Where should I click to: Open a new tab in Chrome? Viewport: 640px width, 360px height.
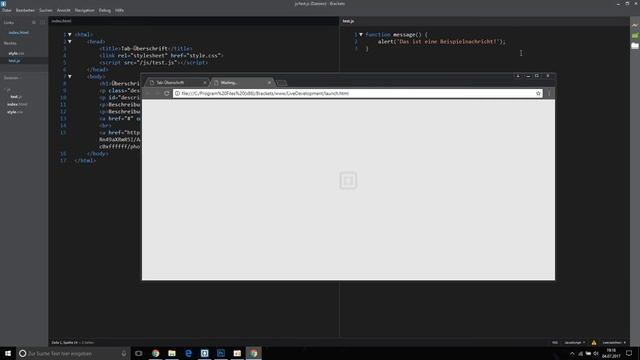pos(282,83)
